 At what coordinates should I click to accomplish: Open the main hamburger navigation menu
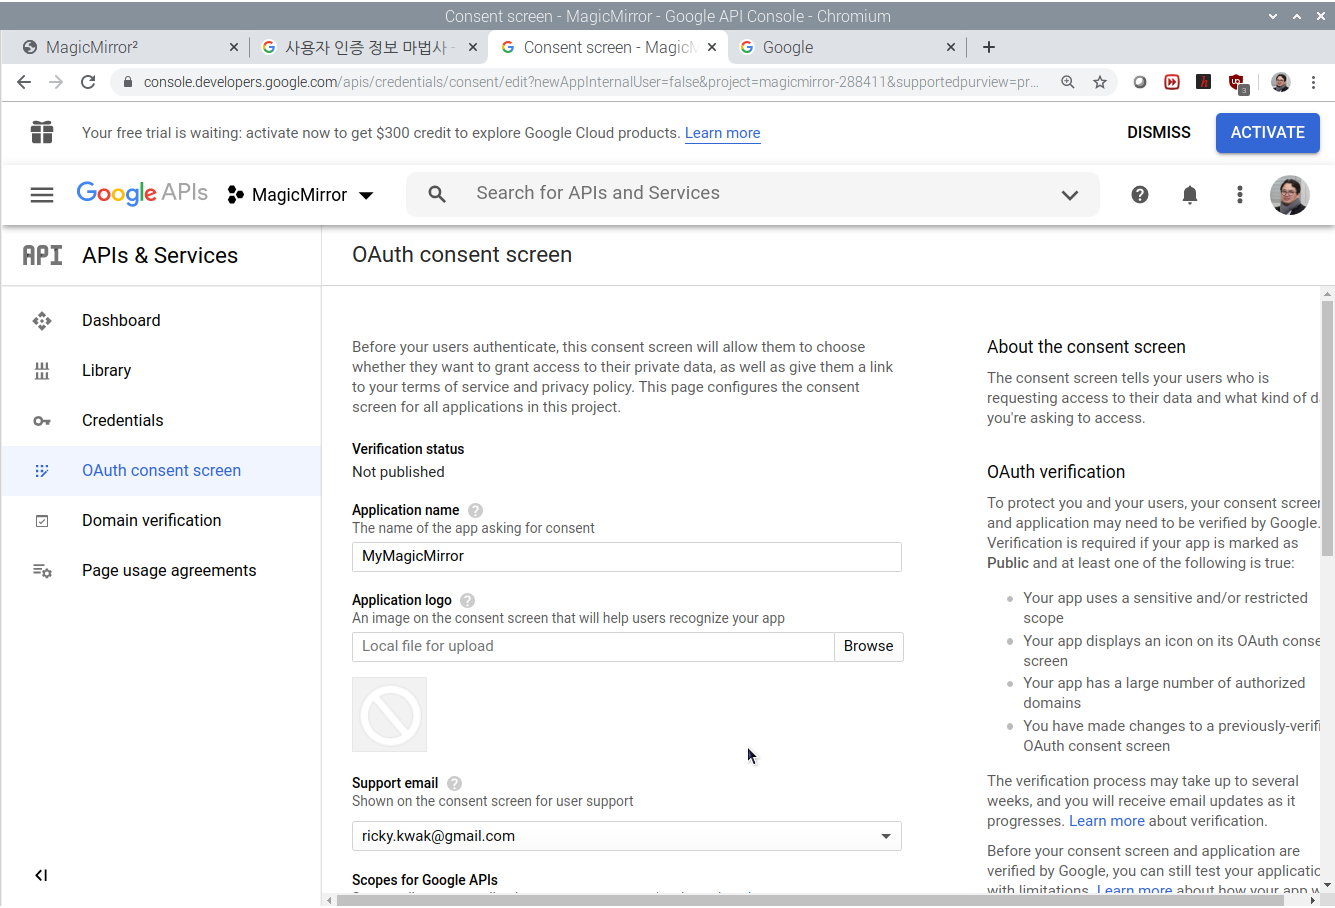click(x=42, y=195)
